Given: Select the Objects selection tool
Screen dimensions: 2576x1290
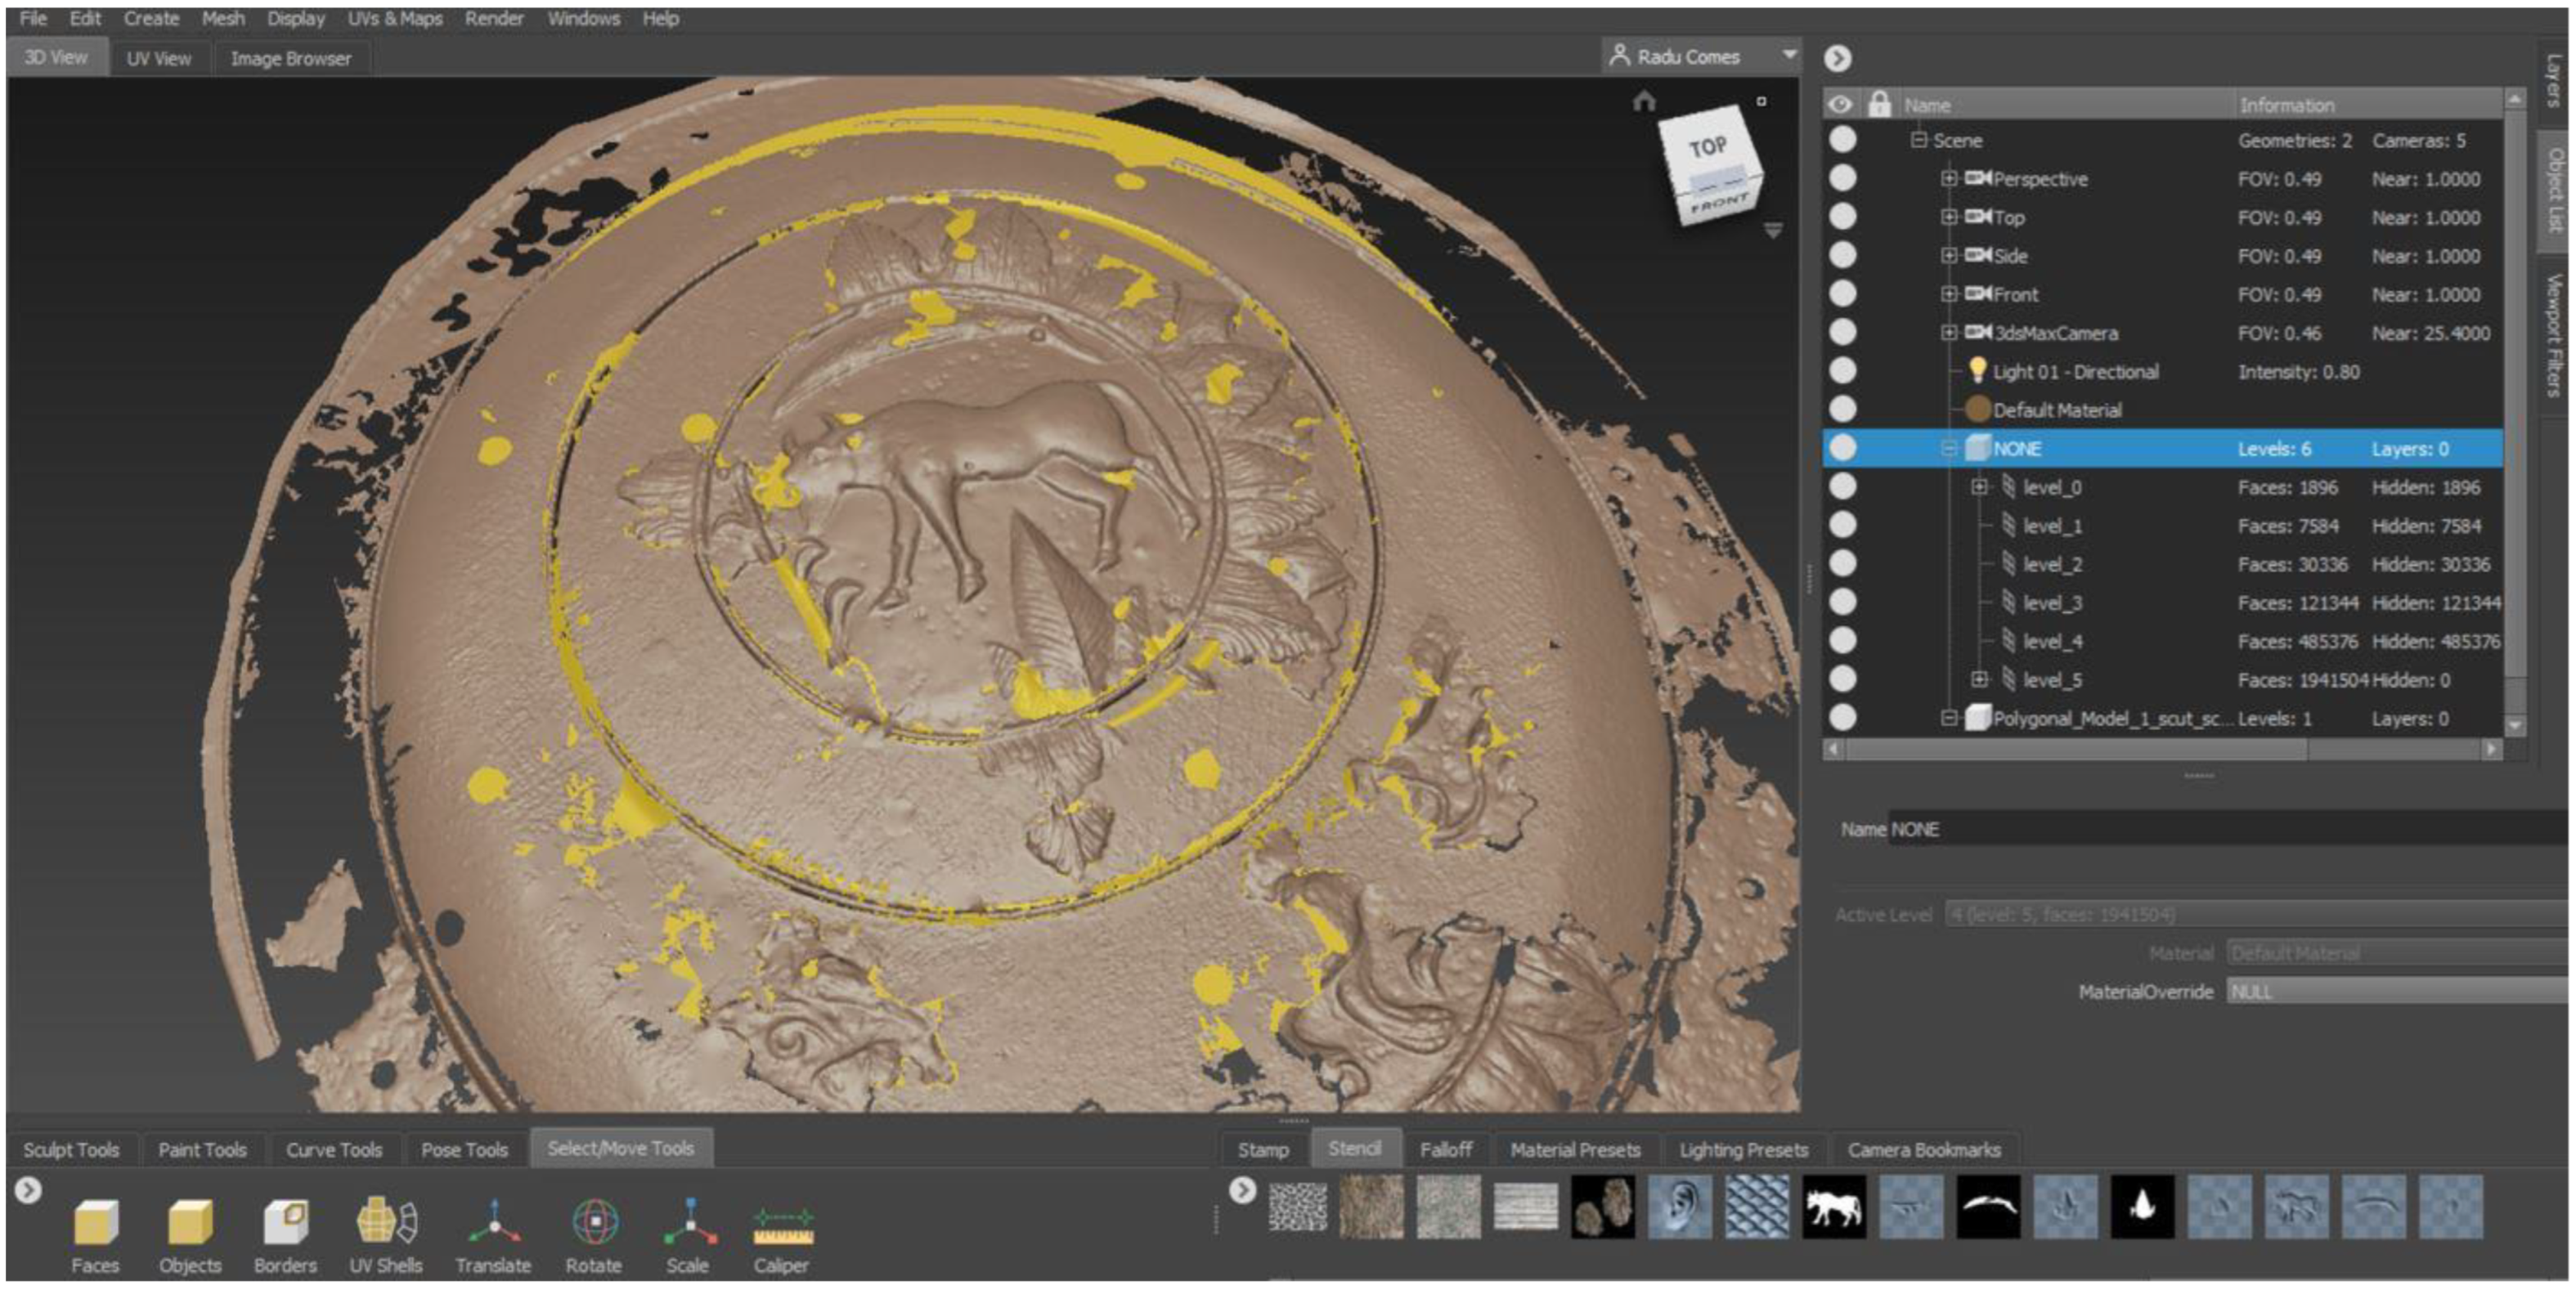Looking at the screenshot, I should (190, 1221).
